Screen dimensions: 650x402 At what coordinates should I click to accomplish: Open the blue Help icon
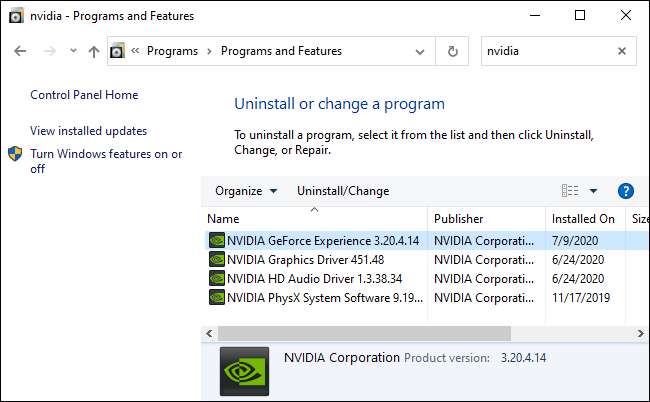[x=626, y=191]
